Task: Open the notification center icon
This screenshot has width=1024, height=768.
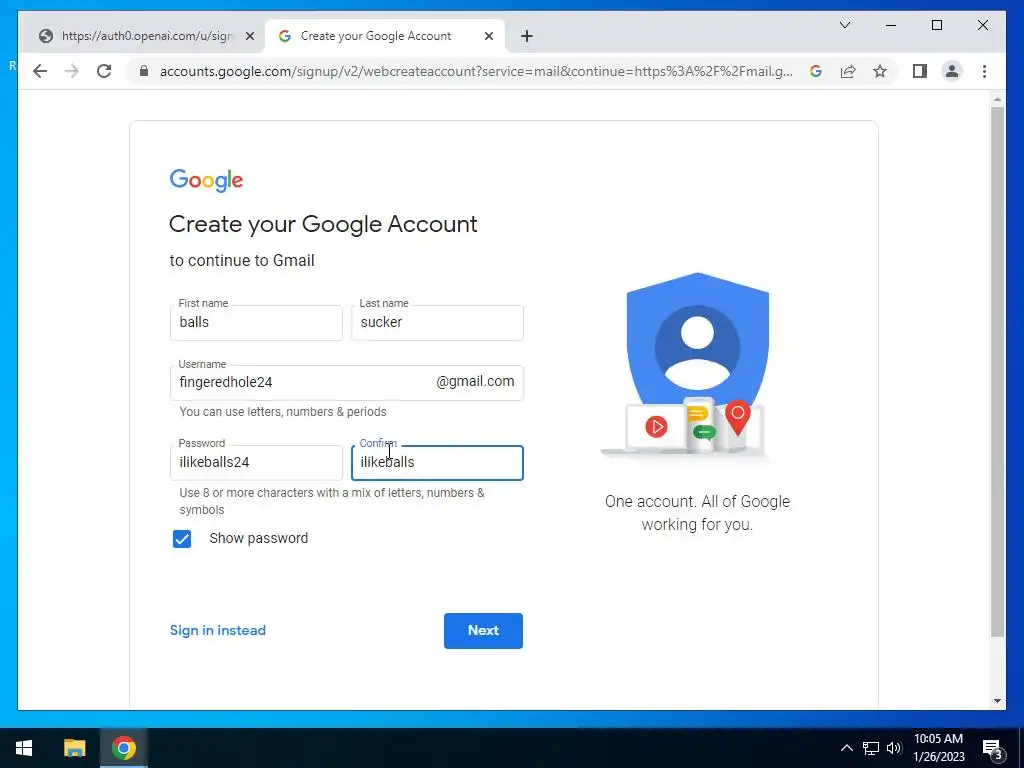Action: [x=992, y=748]
